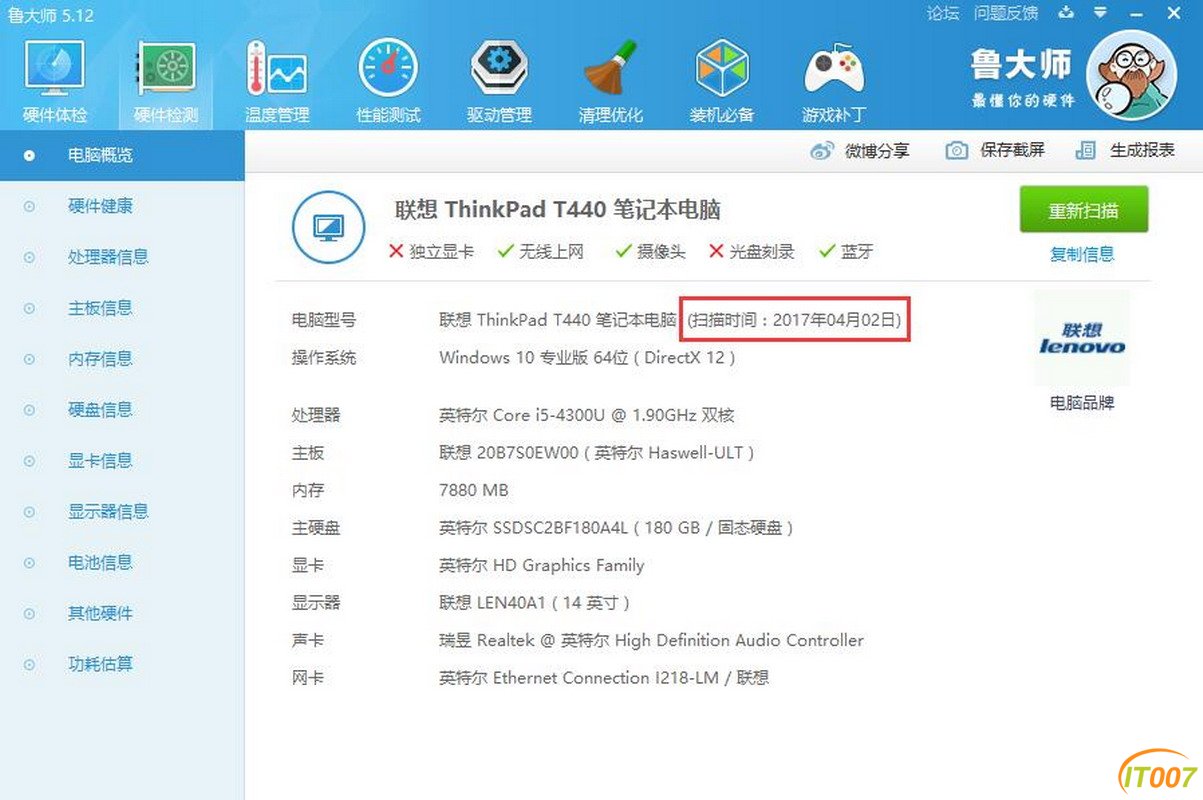Click the 保存截屏 camera icon
Screen dimensions: 1203x800
pos(957,151)
